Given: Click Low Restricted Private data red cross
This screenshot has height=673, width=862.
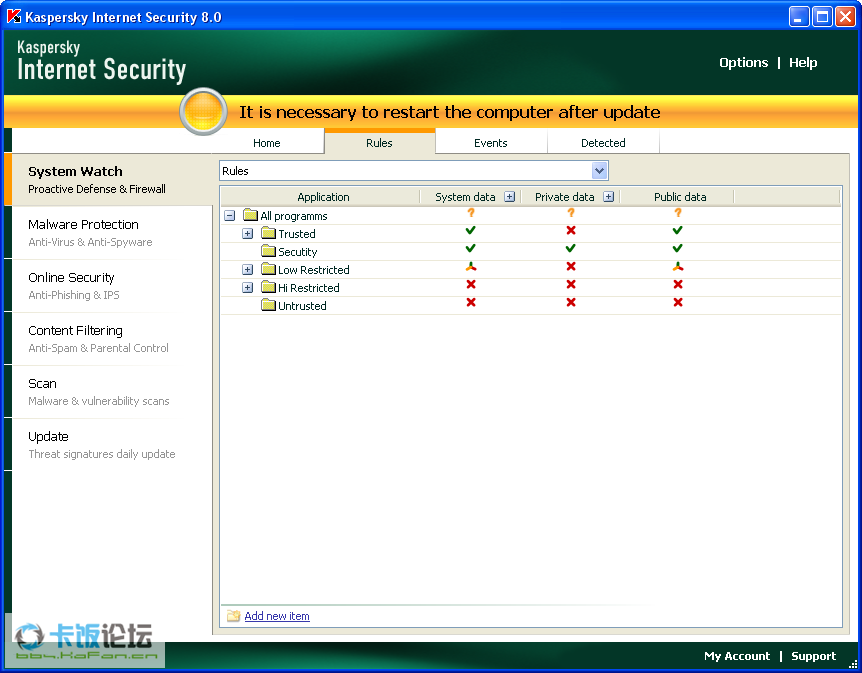Looking at the screenshot, I should pos(571,266).
